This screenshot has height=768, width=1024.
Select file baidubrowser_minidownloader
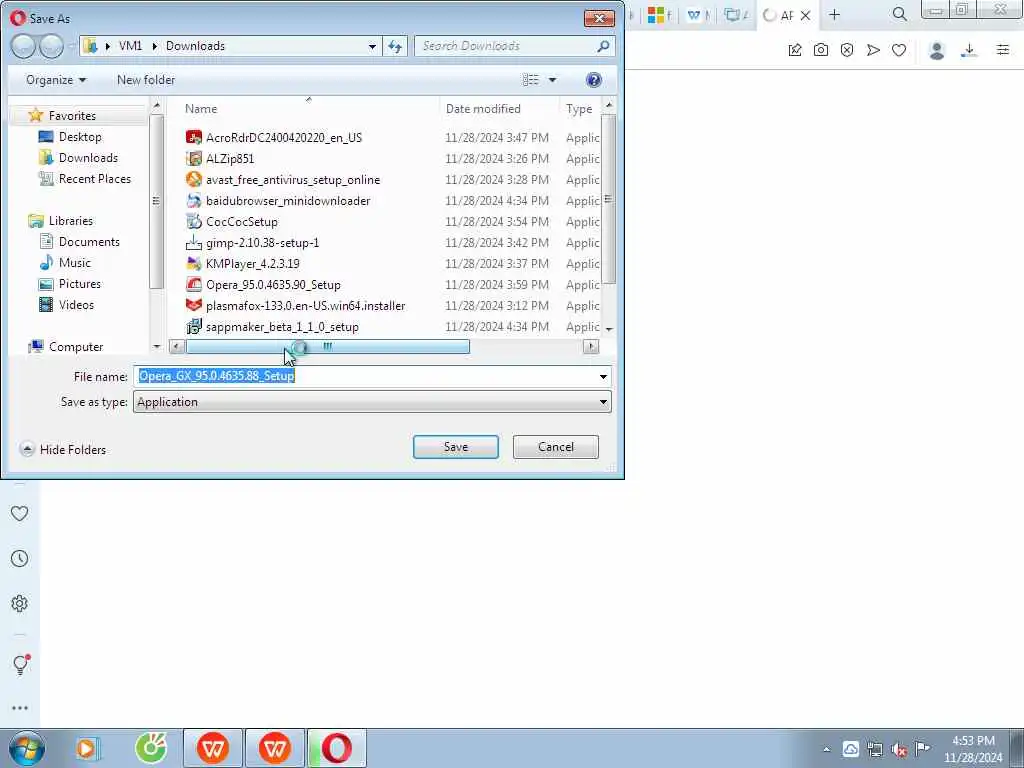click(288, 200)
